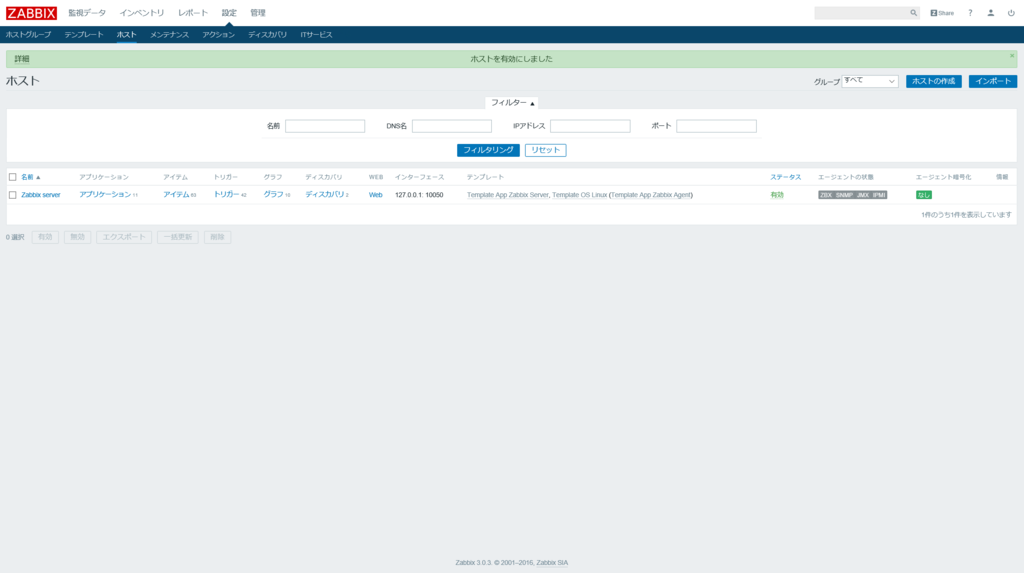Click the ZBX agent status badge
This screenshot has height=573, width=1024.
(826, 195)
